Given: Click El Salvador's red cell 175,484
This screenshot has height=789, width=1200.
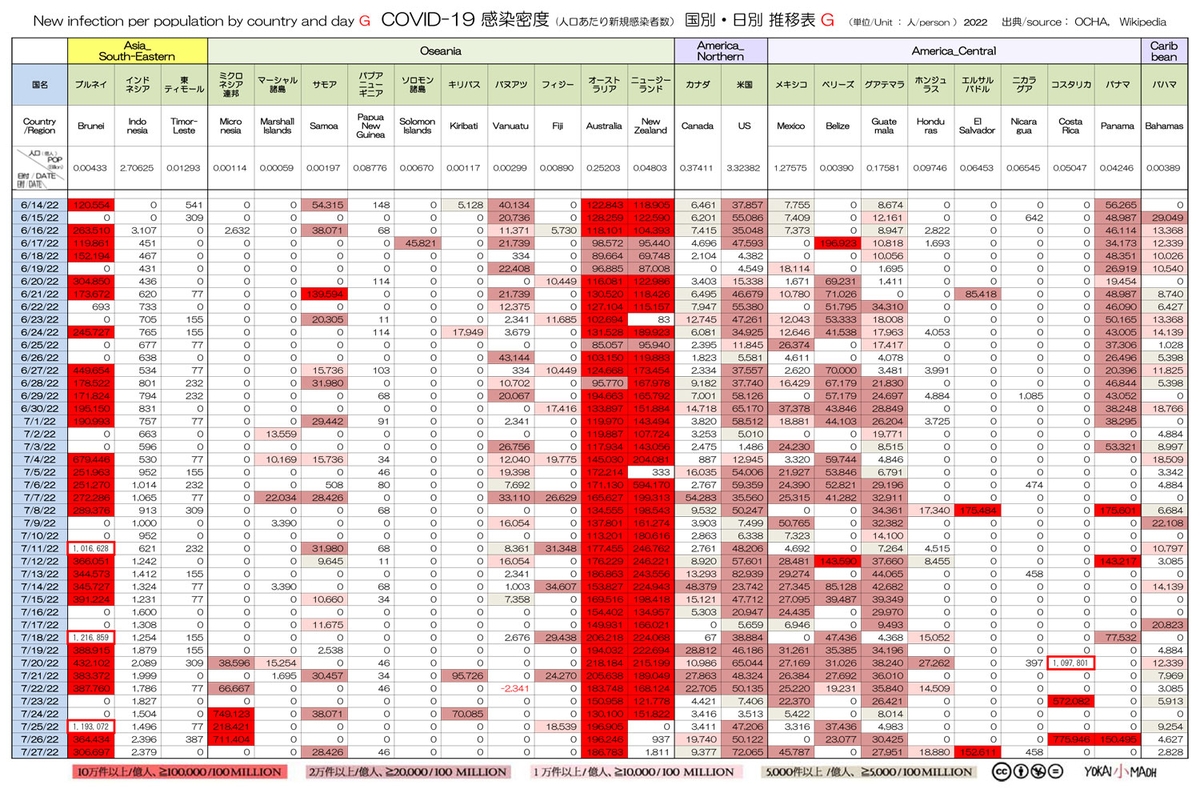Looking at the screenshot, I should 977,510.
